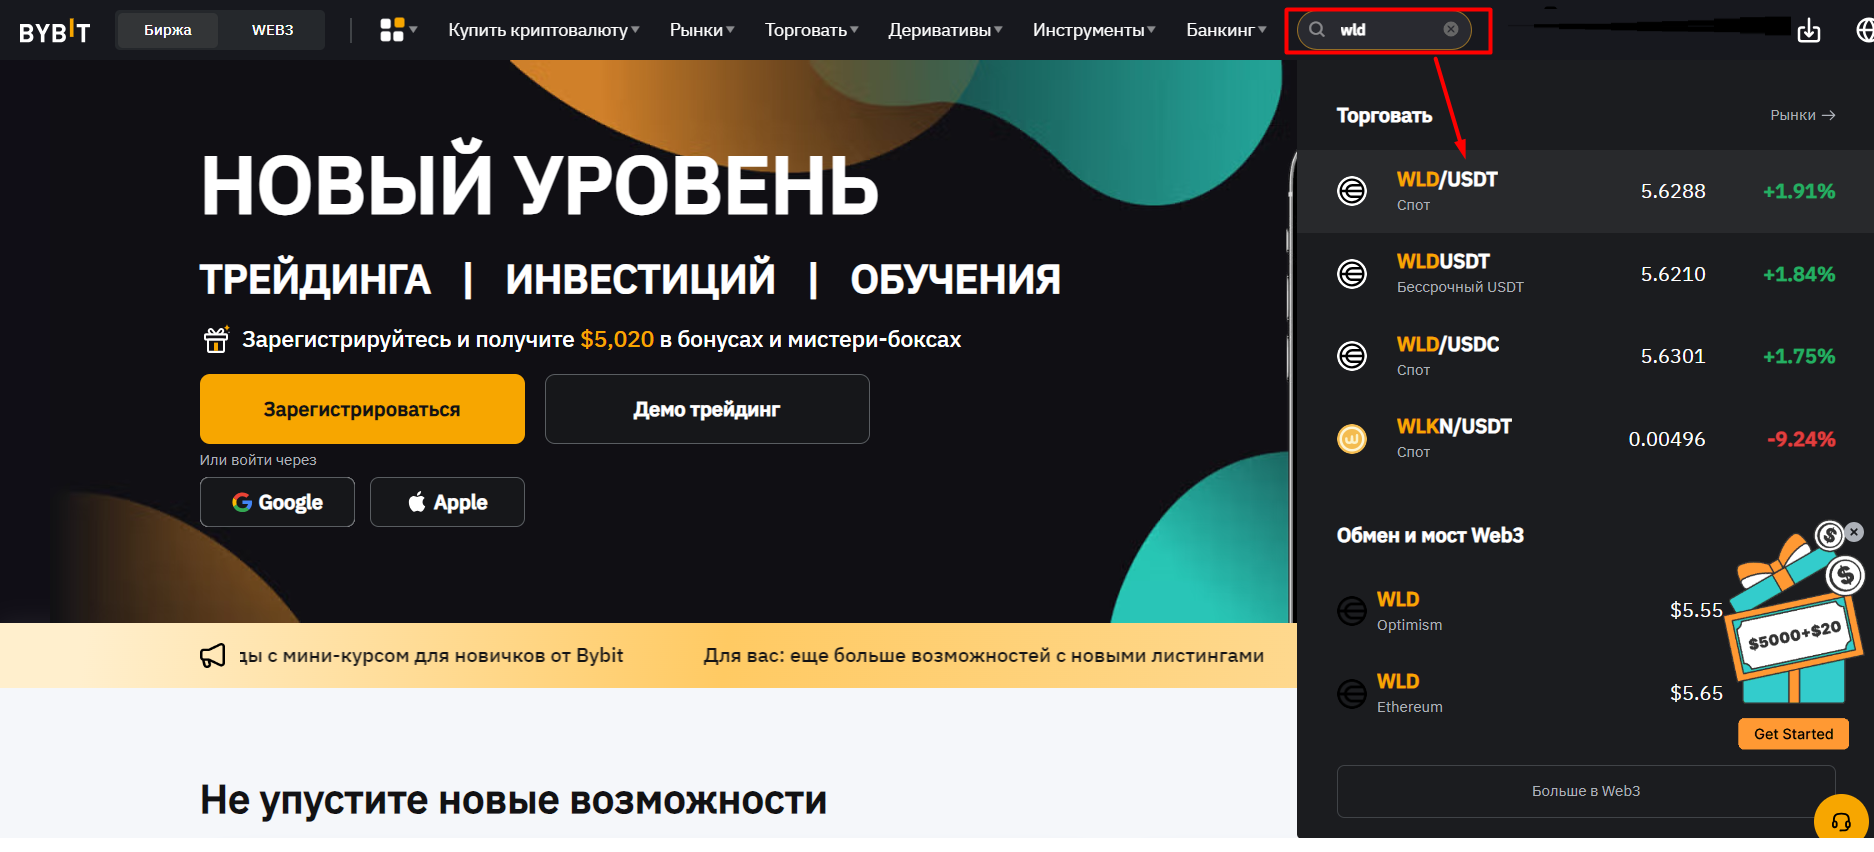
Task: Open the Торговать dropdown in the navbar
Action: click(x=812, y=30)
